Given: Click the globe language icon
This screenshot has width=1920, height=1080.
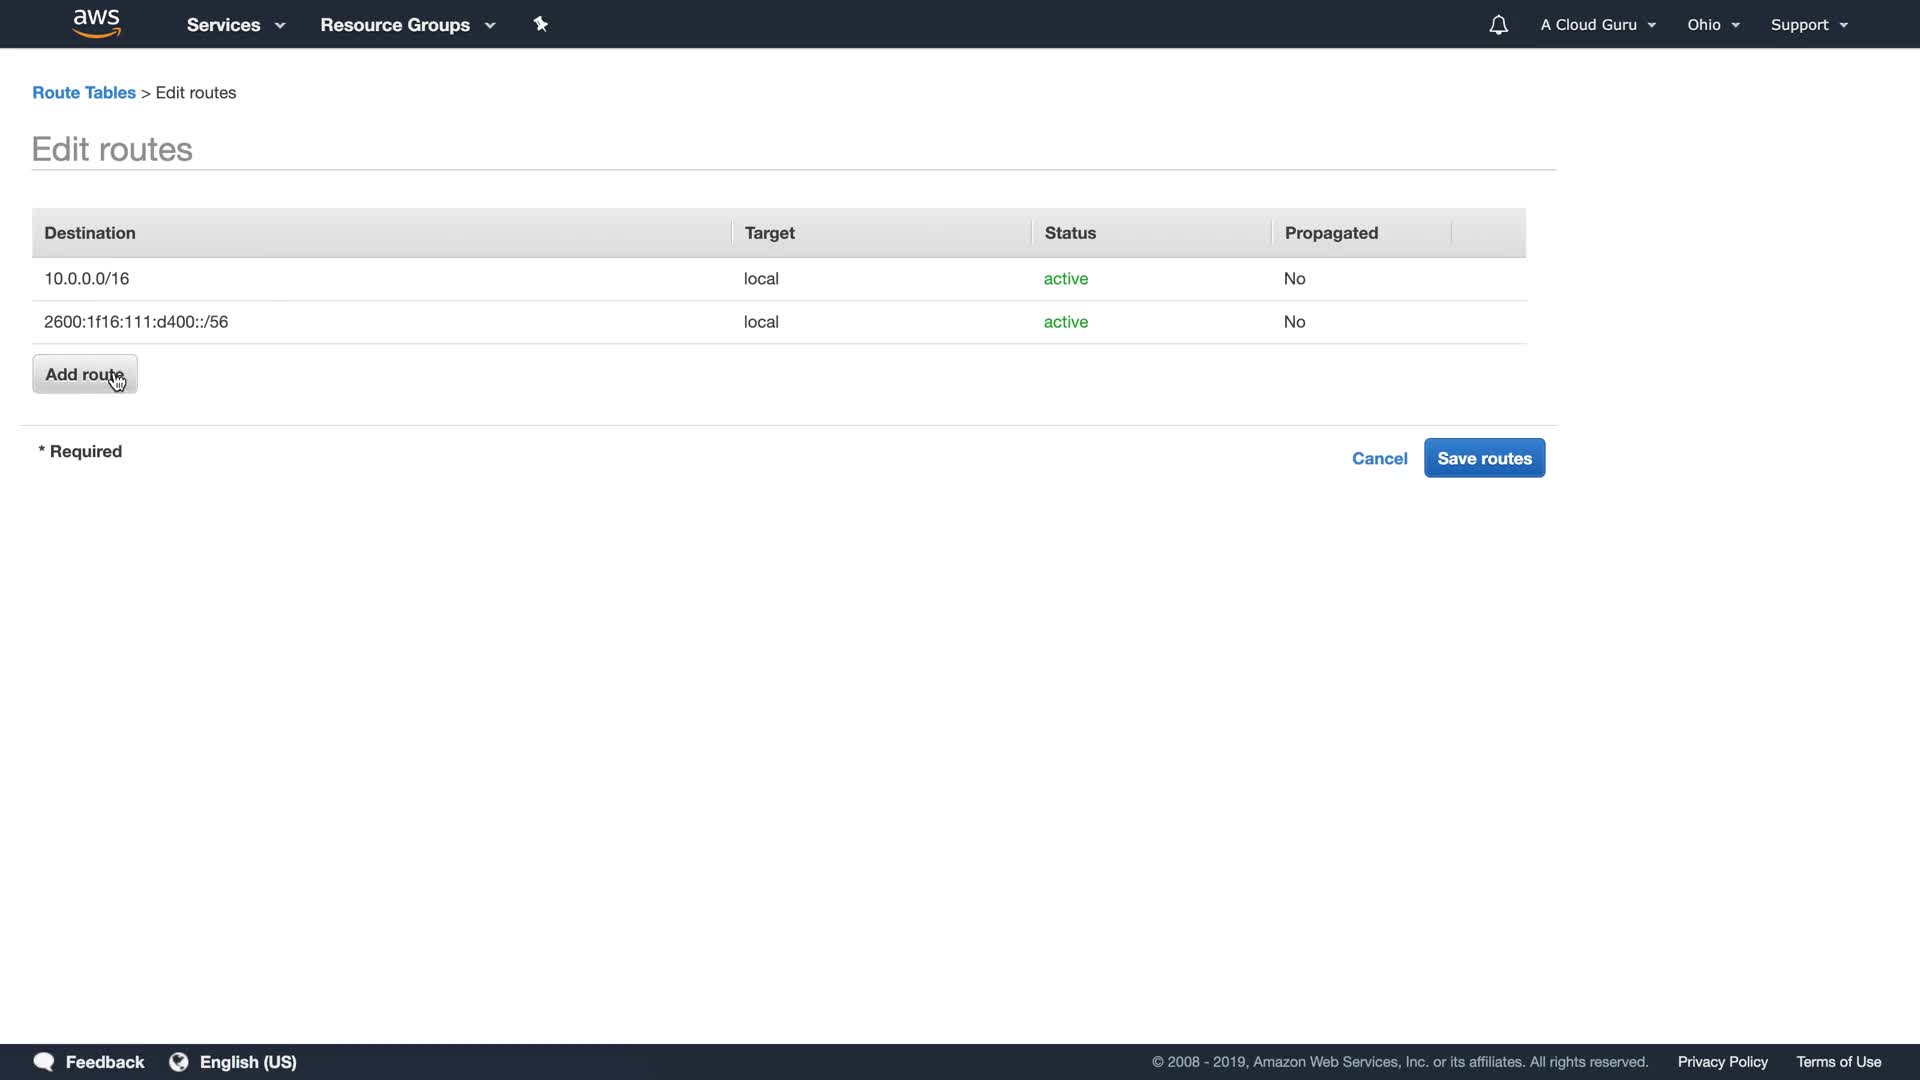Looking at the screenshot, I should (179, 1062).
